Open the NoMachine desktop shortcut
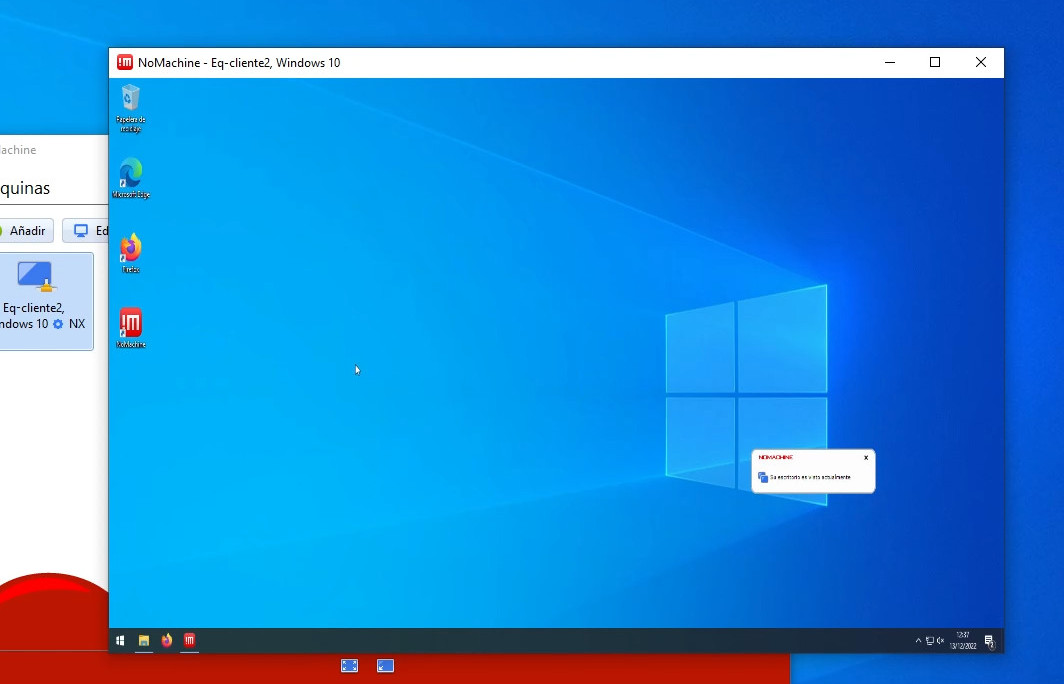1064x684 pixels. pyautogui.click(x=130, y=323)
